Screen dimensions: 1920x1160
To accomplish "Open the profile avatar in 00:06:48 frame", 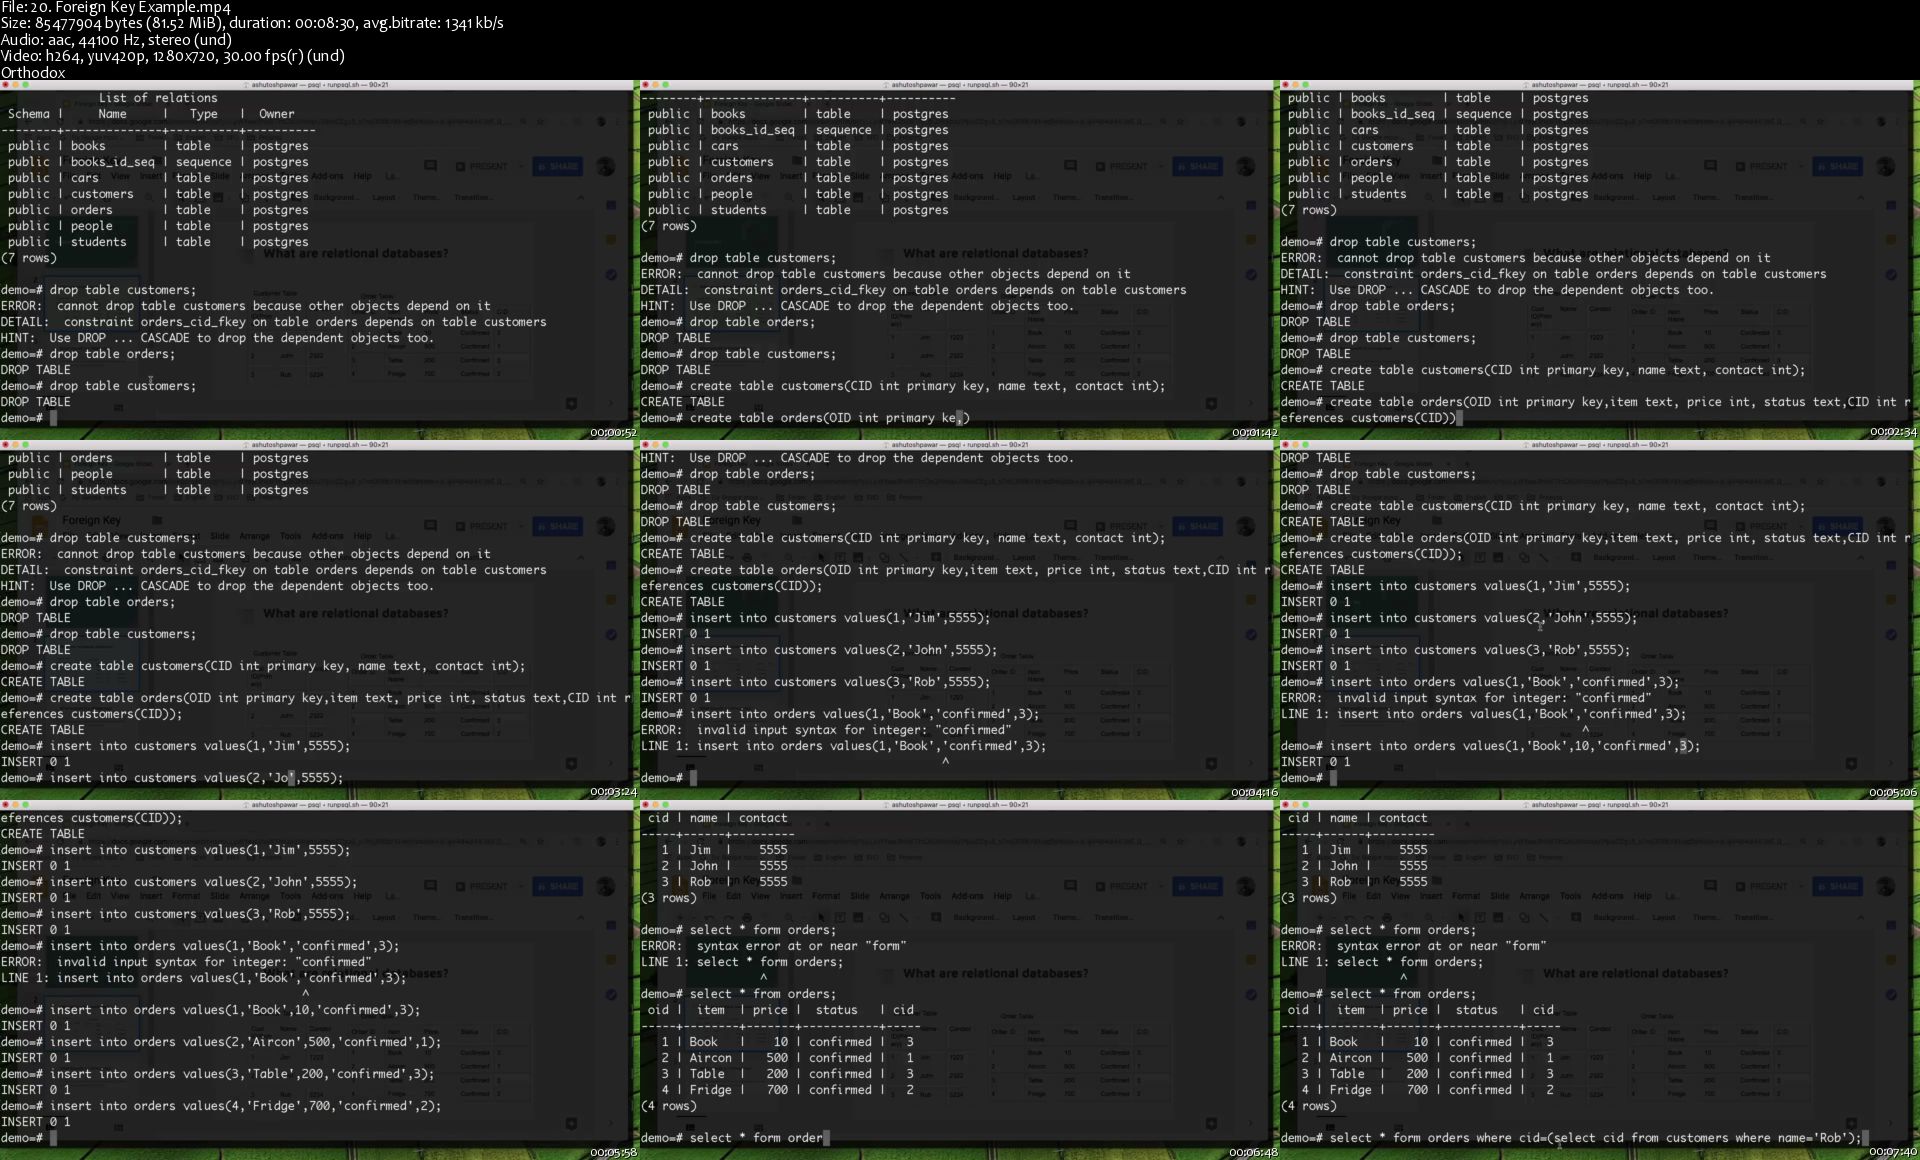I will pos(1245,886).
